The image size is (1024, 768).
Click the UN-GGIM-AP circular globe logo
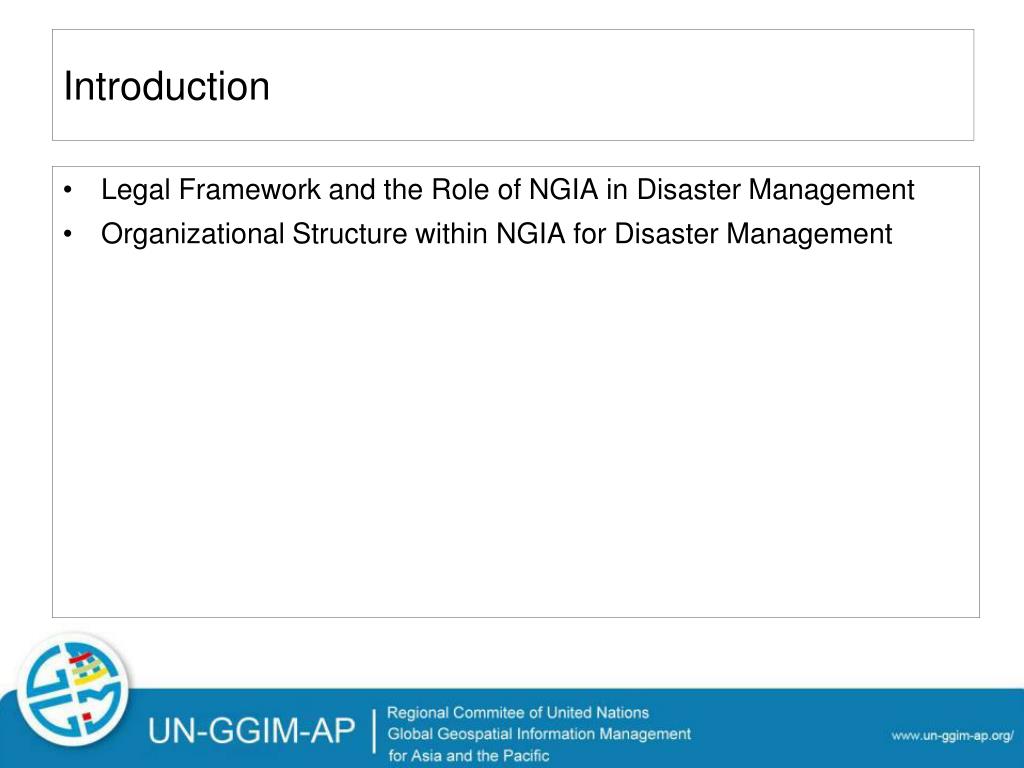(x=73, y=690)
